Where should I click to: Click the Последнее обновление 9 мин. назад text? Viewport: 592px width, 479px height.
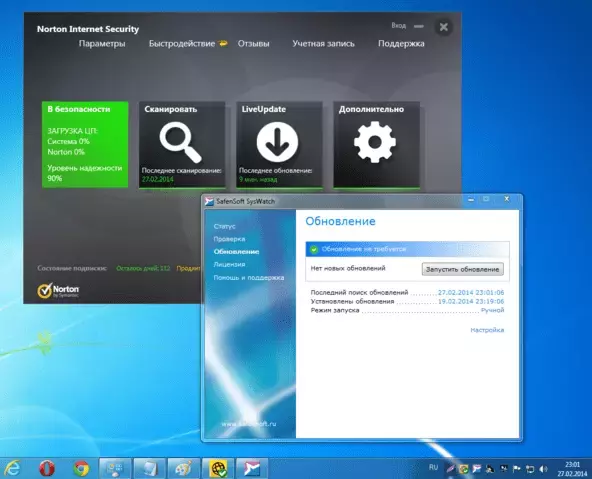tap(276, 175)
